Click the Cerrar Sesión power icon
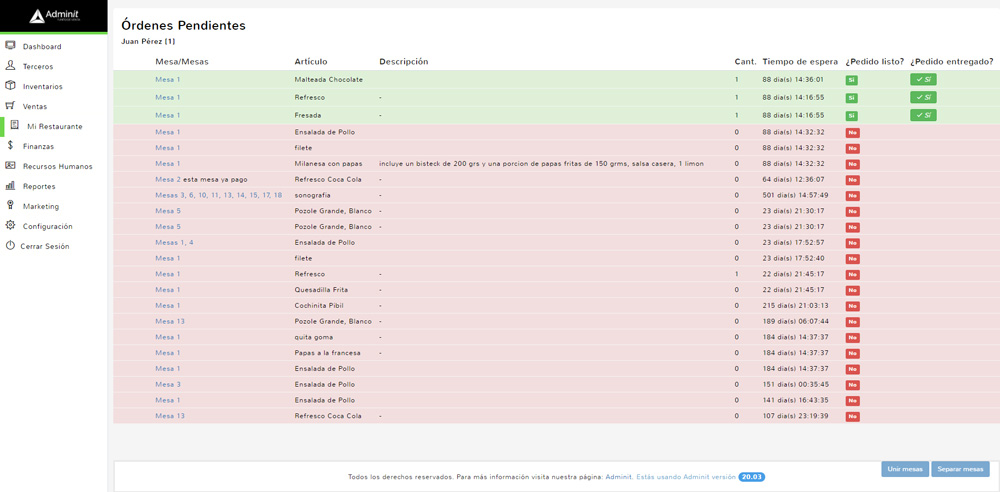This screenshot has width=1000, height=492. pos(11,246)
